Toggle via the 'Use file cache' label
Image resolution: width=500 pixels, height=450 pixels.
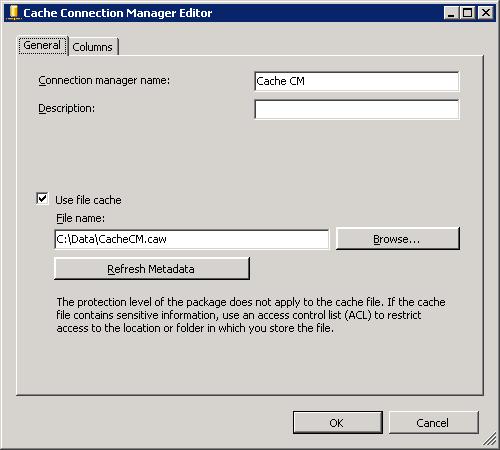click(88, 200)
